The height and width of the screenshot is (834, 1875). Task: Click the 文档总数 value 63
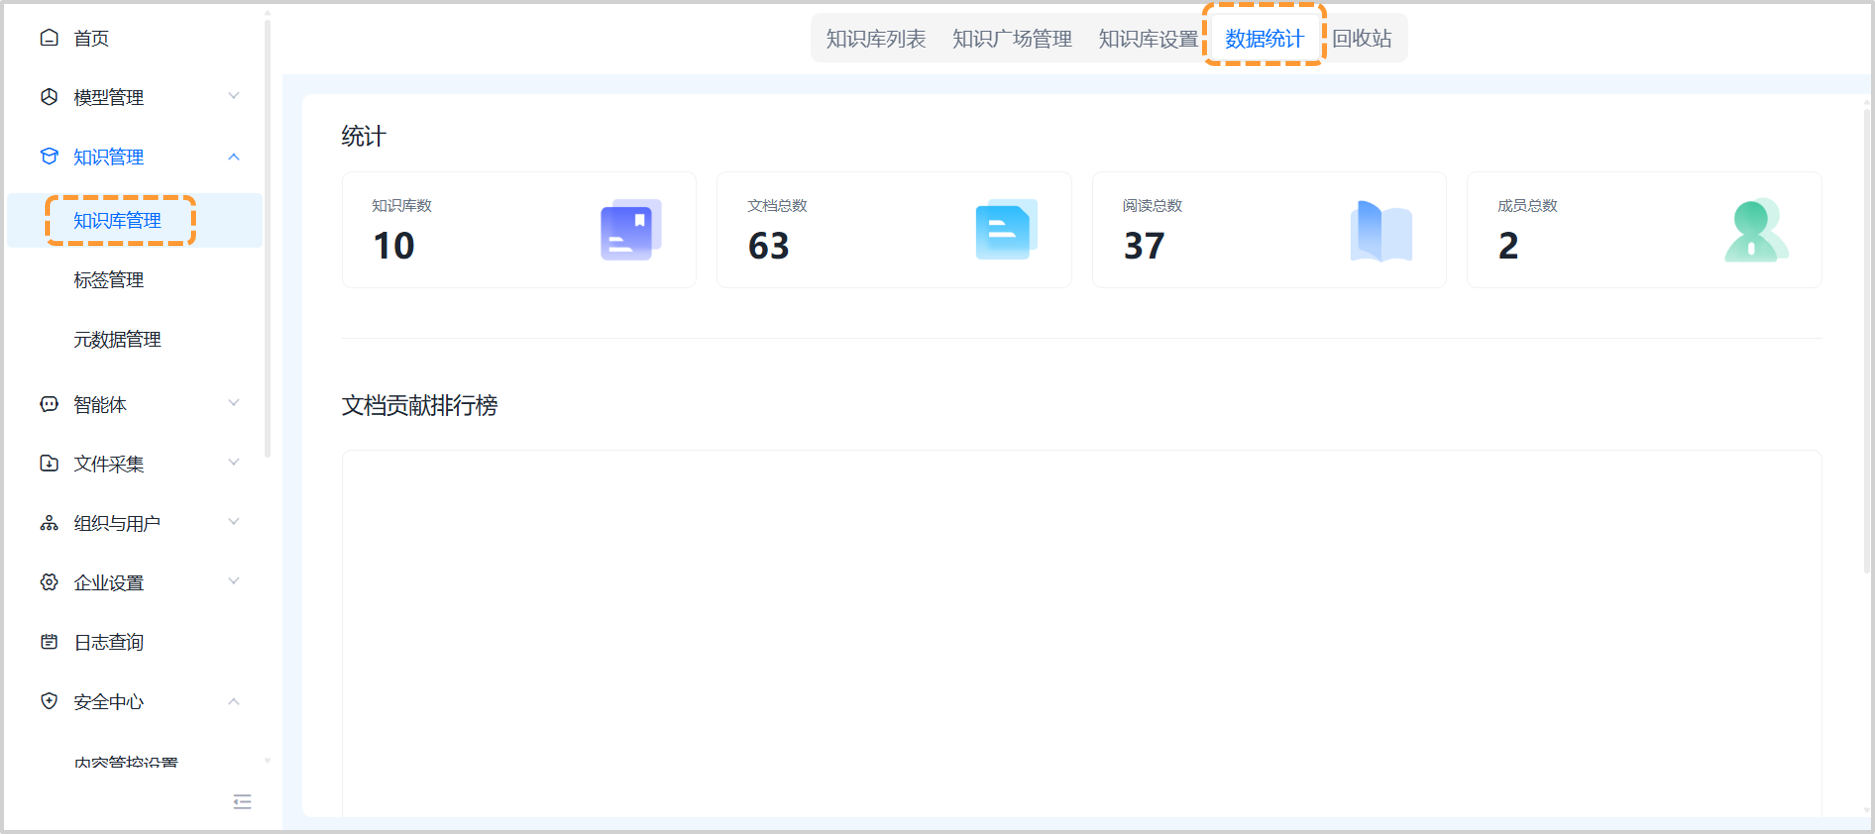[769, 246]
